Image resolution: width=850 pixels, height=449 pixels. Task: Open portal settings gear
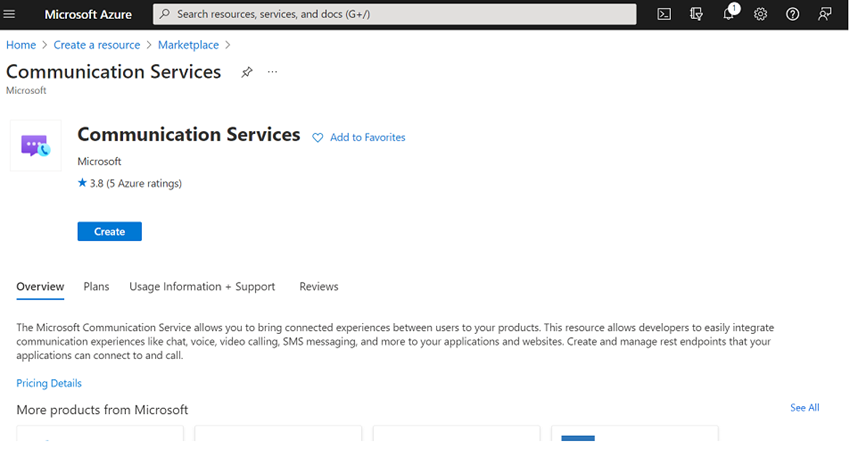click(761, 14)
